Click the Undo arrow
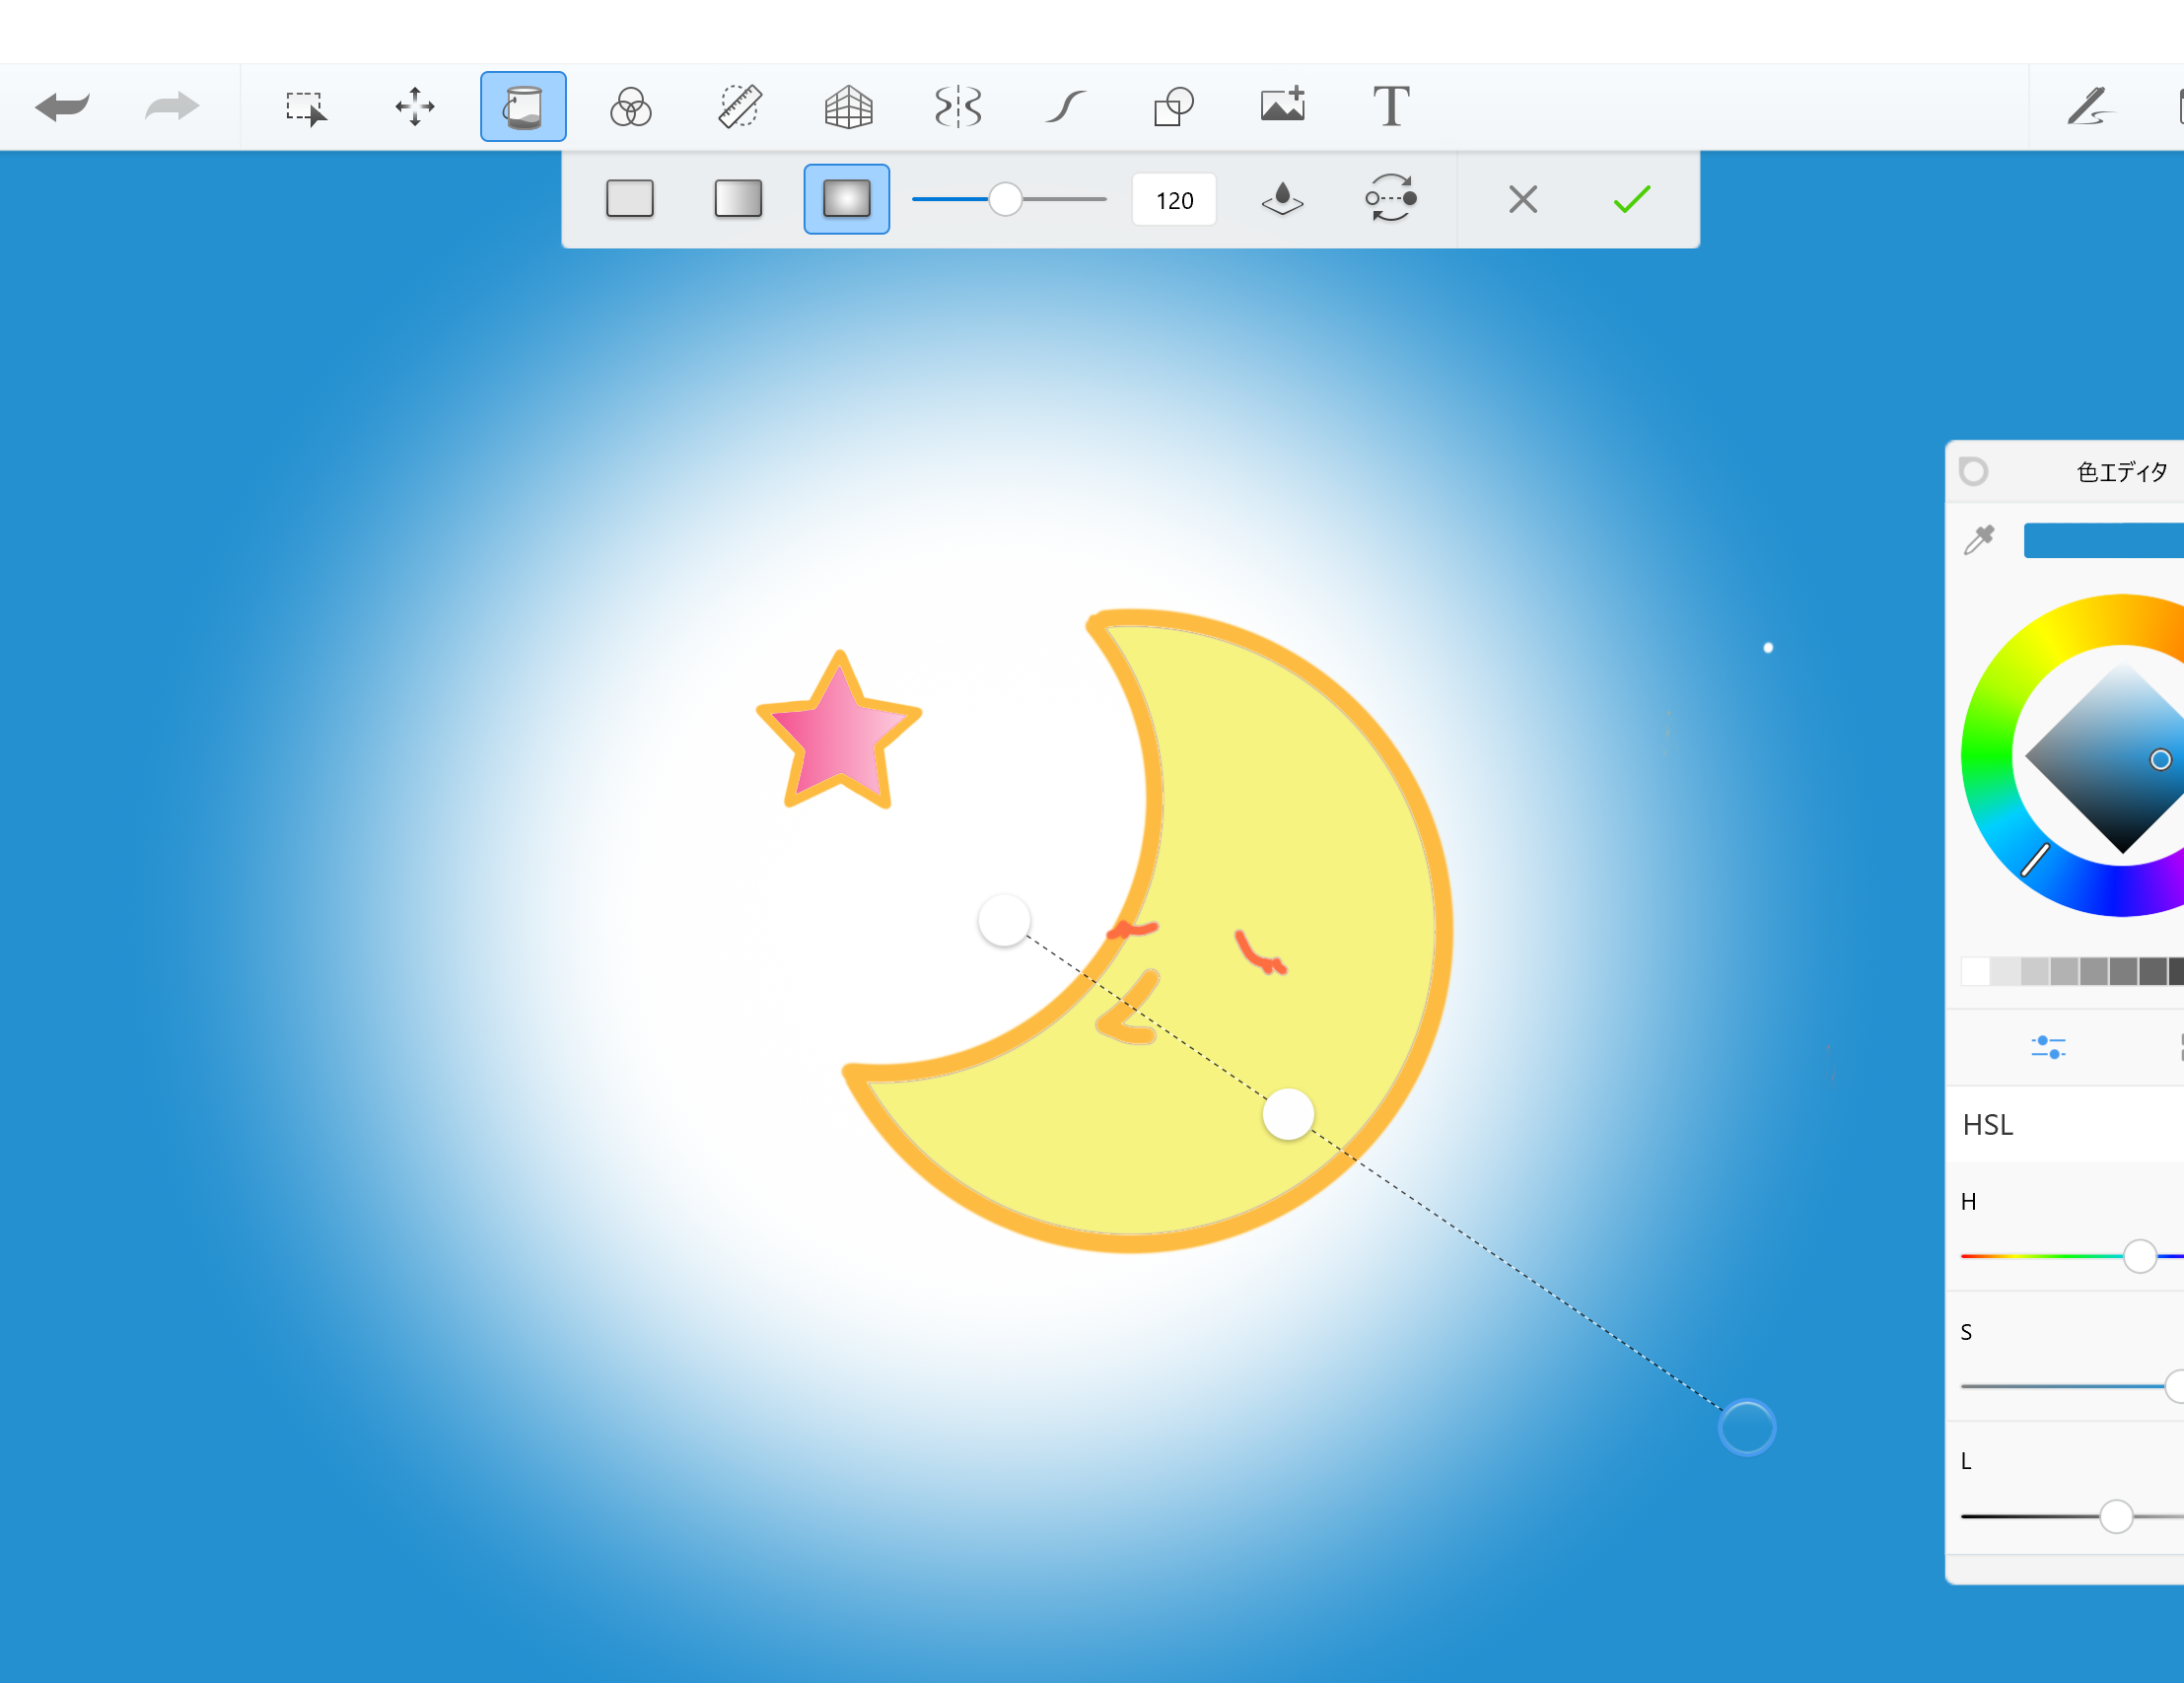 pos(62,106)
